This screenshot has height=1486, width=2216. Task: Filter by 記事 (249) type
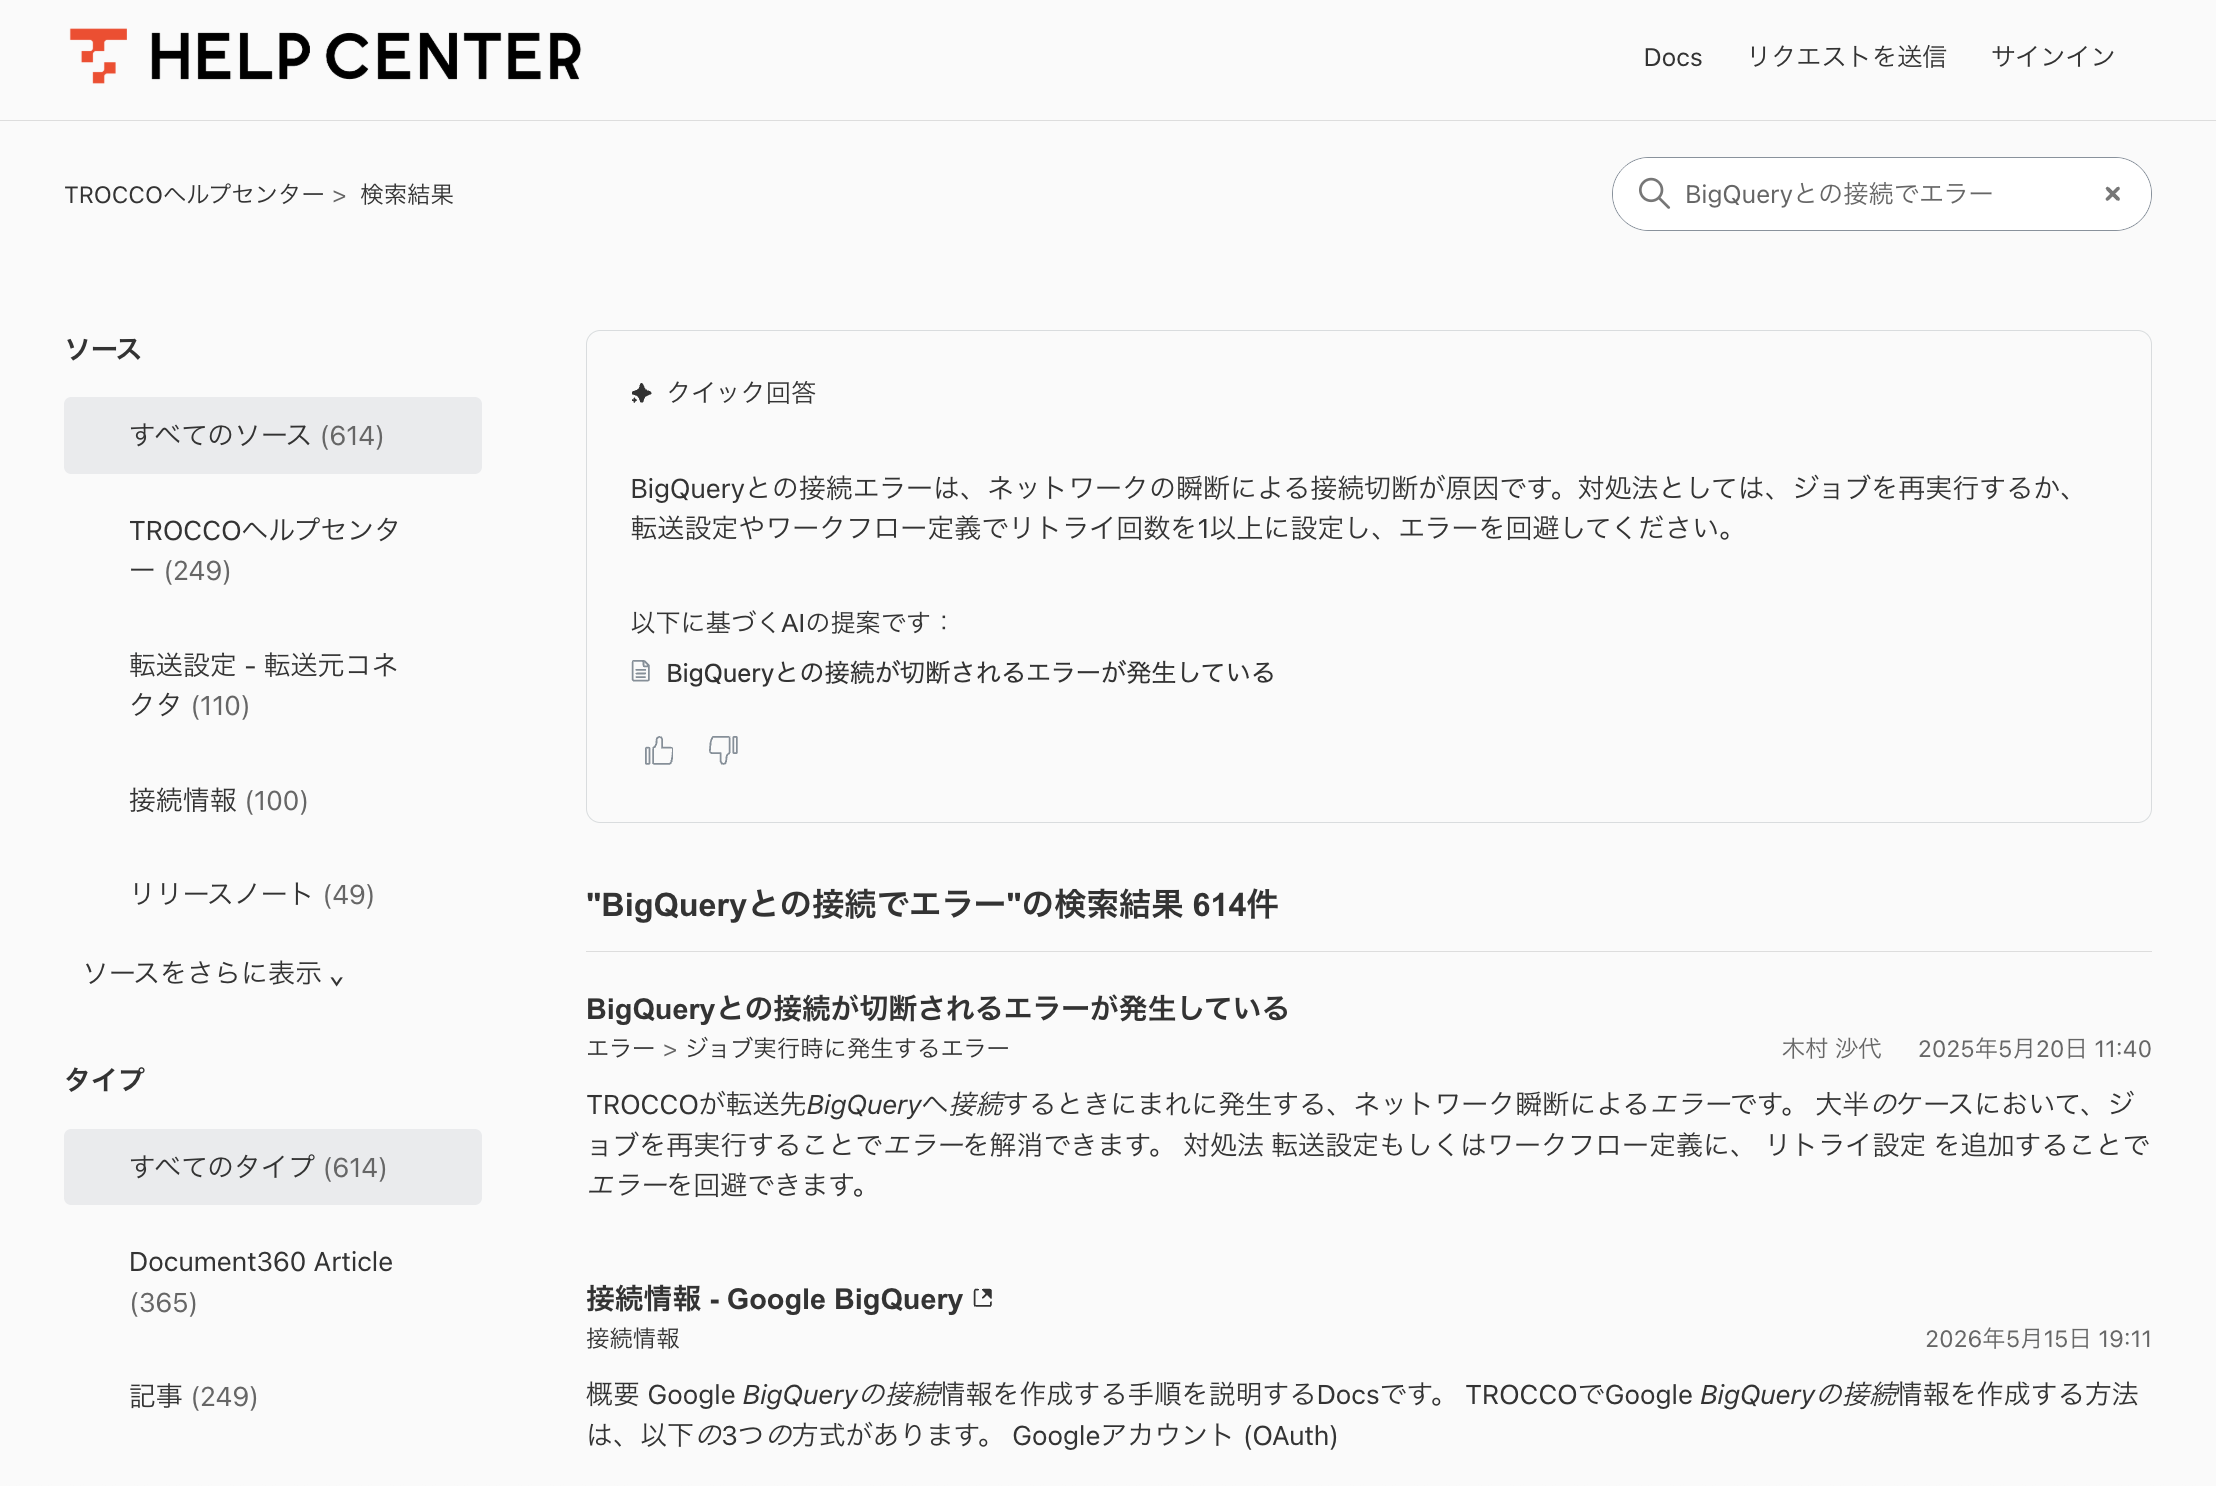point(273,1396)
